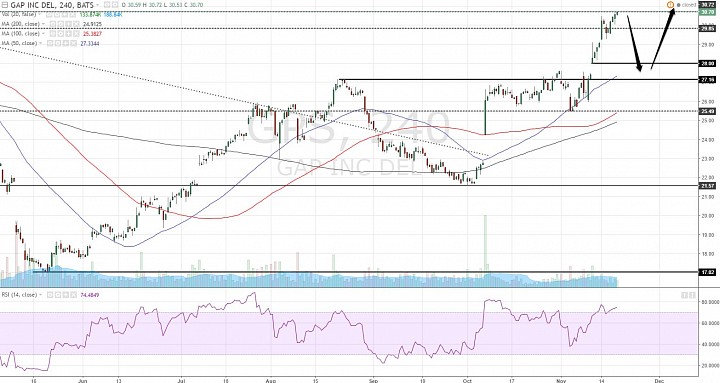The width and height of the screenshot is (720, 383).
Task: Toggle visibility of the GAP INC DEL main series
Action: (107, 5)
